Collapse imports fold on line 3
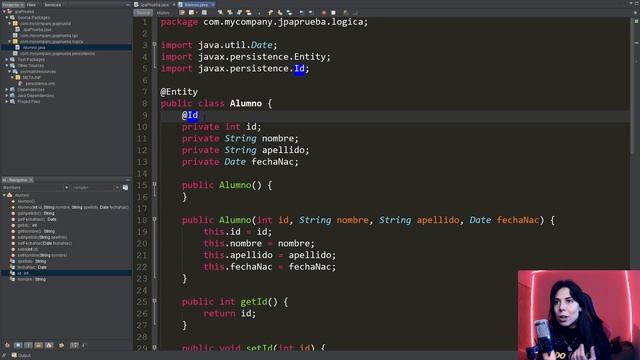This screenshot has width=640, height=360. (x=154, y=44)
